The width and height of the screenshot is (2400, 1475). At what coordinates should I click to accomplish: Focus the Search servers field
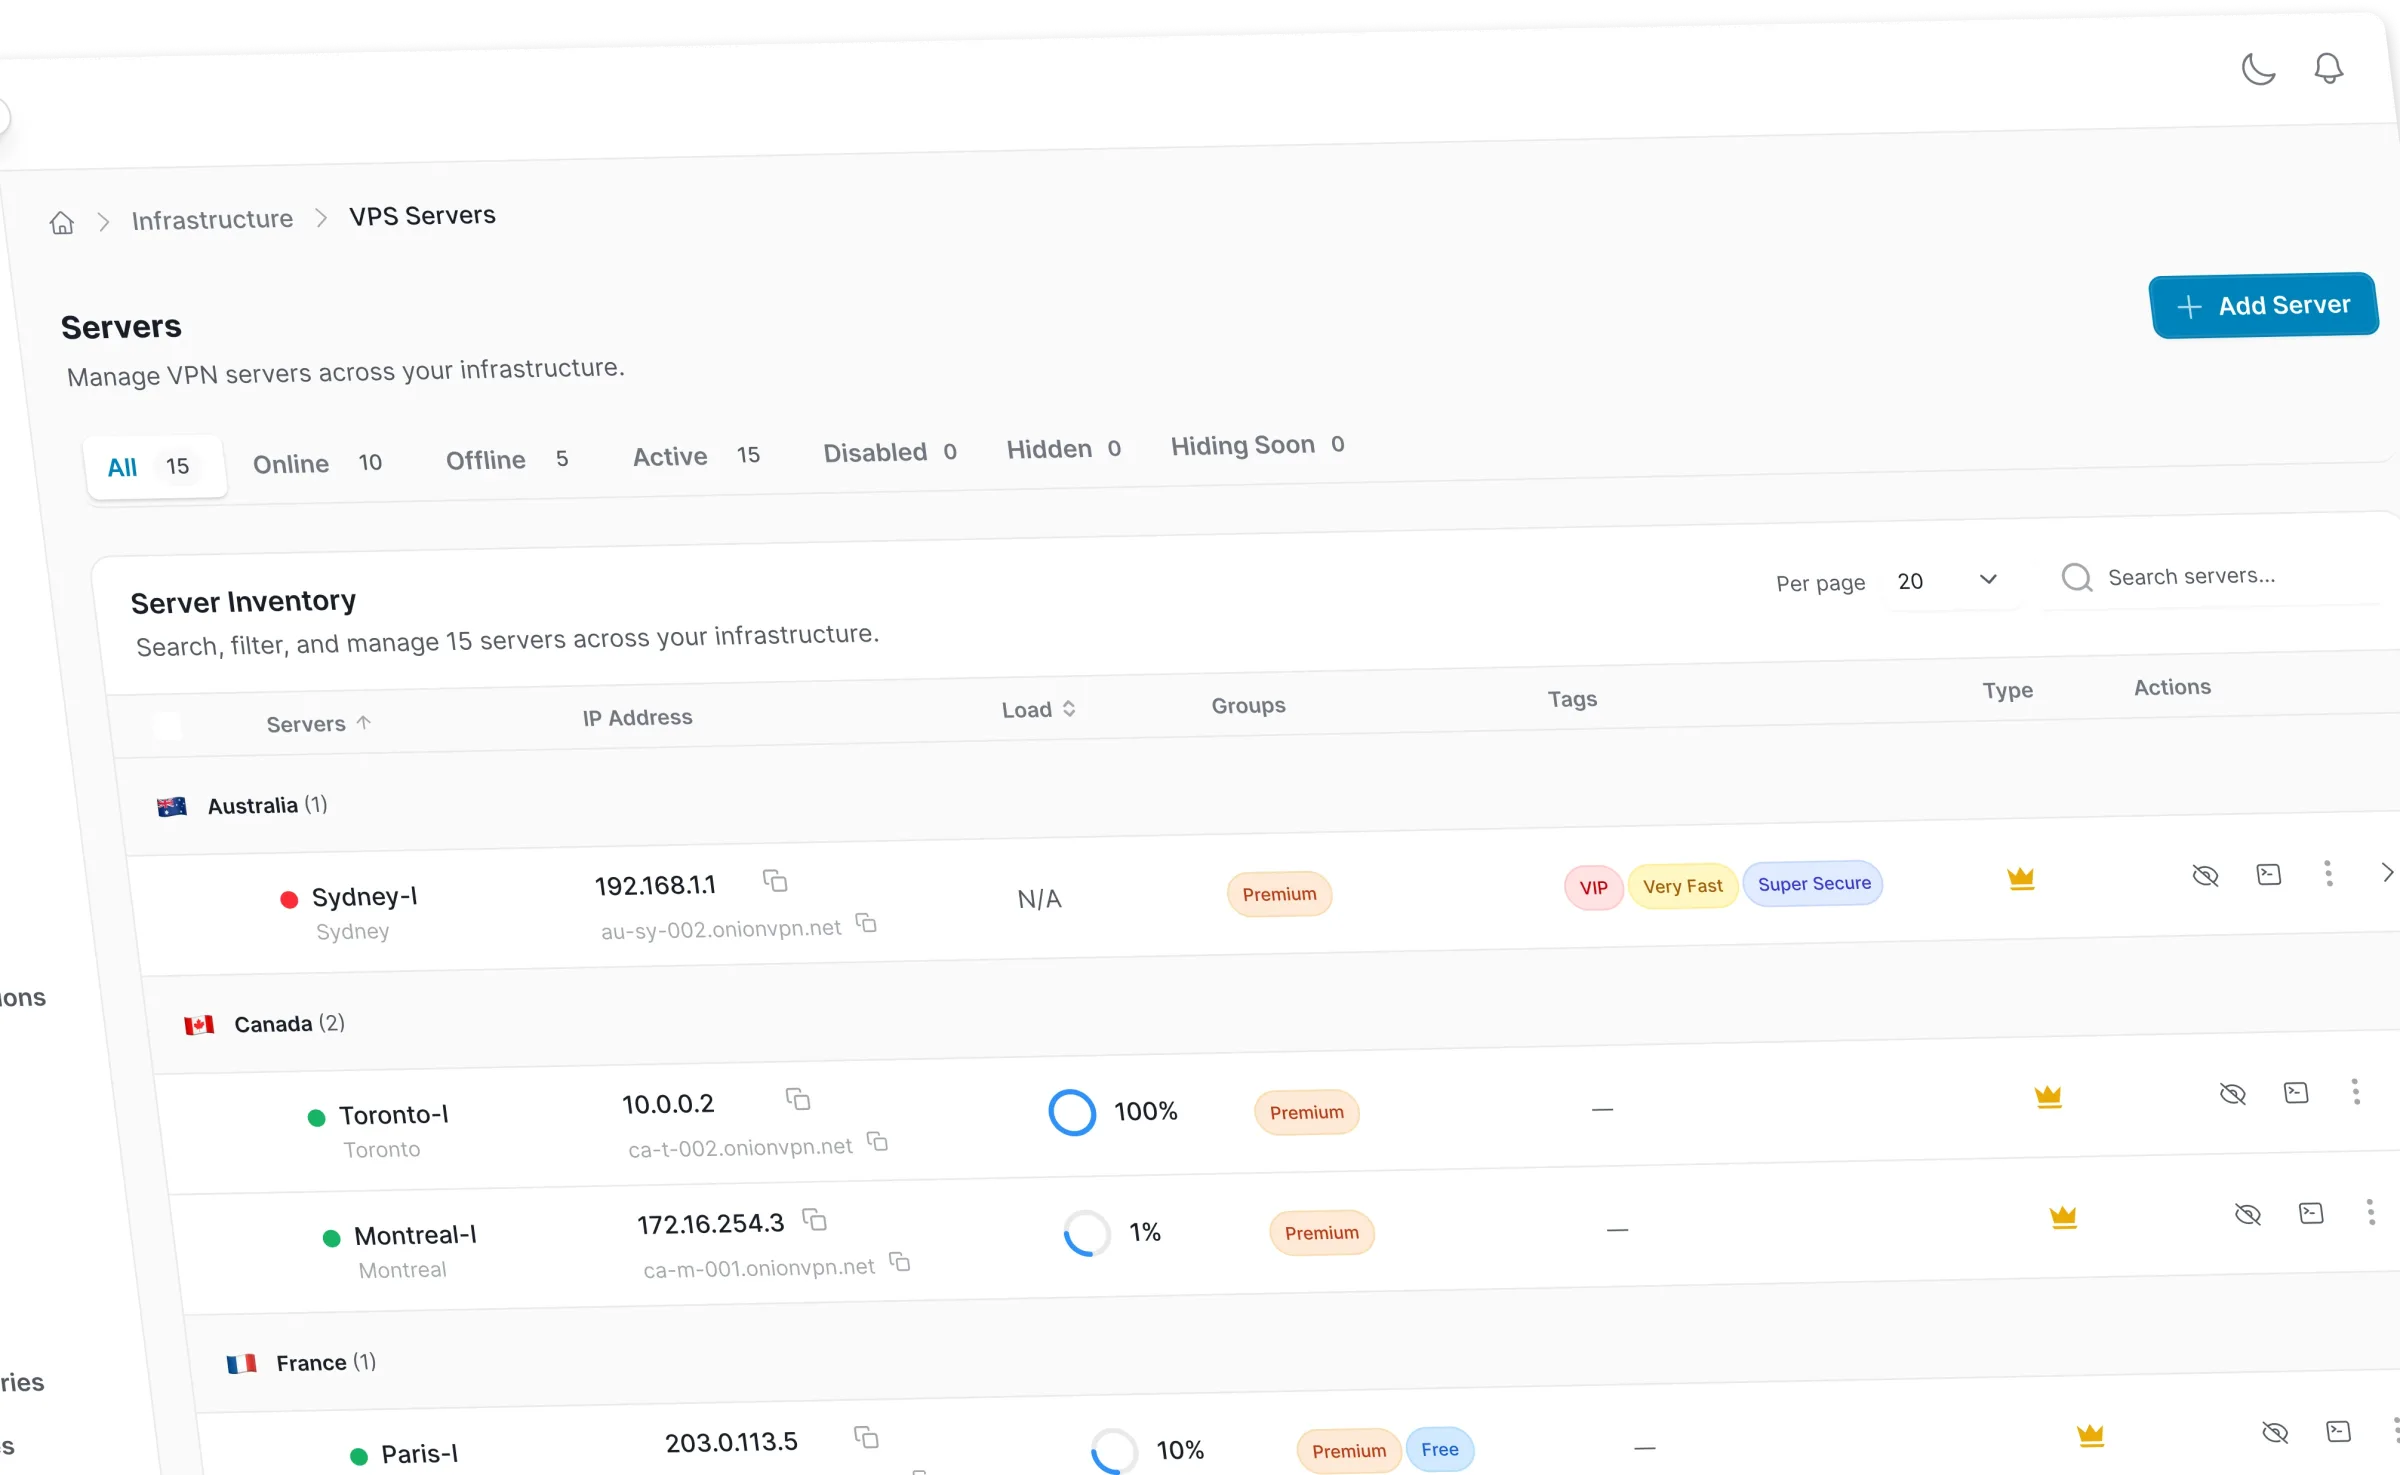(x=2214, y=576)
